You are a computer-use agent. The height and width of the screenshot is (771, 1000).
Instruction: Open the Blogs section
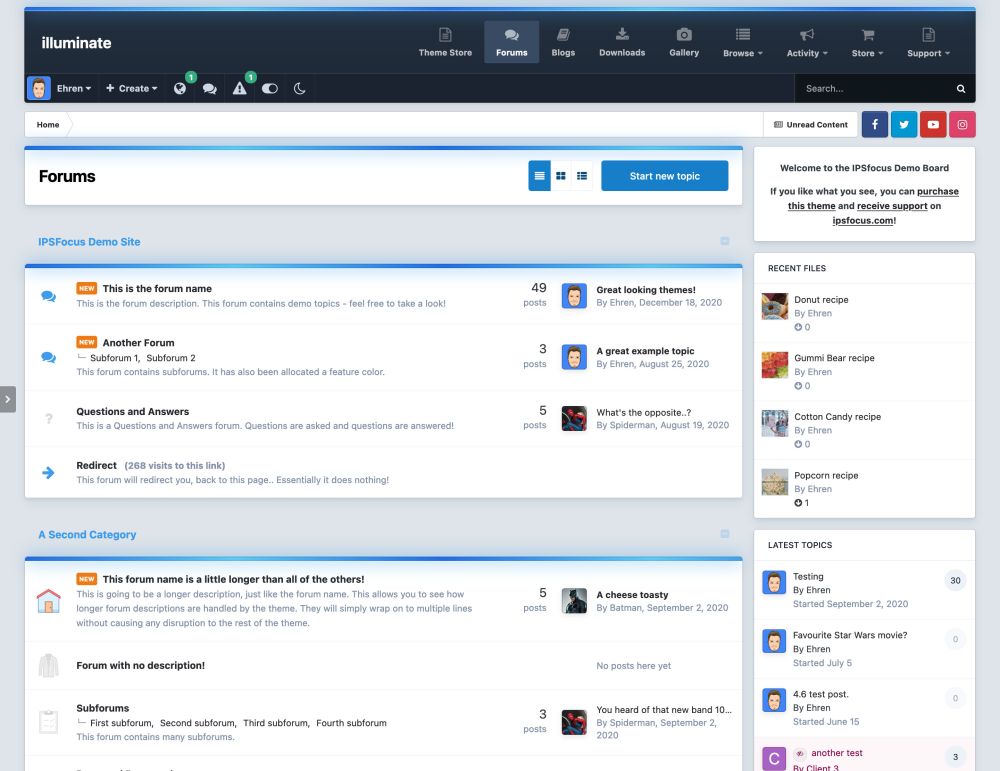pos(563,42)
